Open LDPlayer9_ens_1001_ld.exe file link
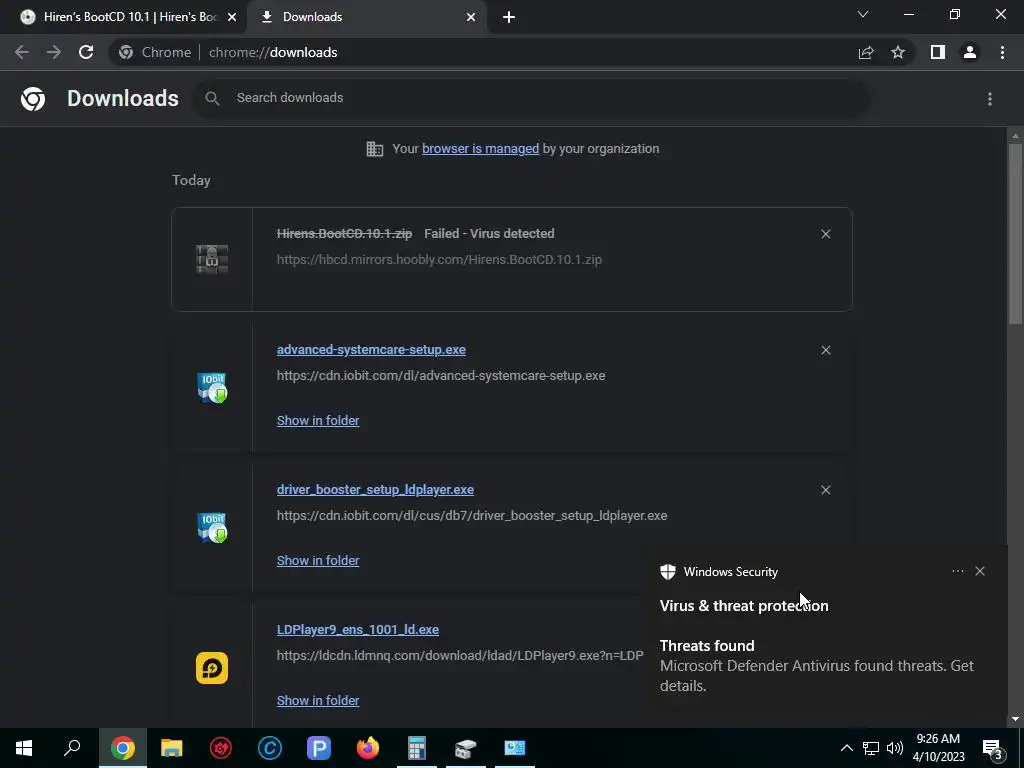This screenshot has height=768, width=1024. (358, 630)
